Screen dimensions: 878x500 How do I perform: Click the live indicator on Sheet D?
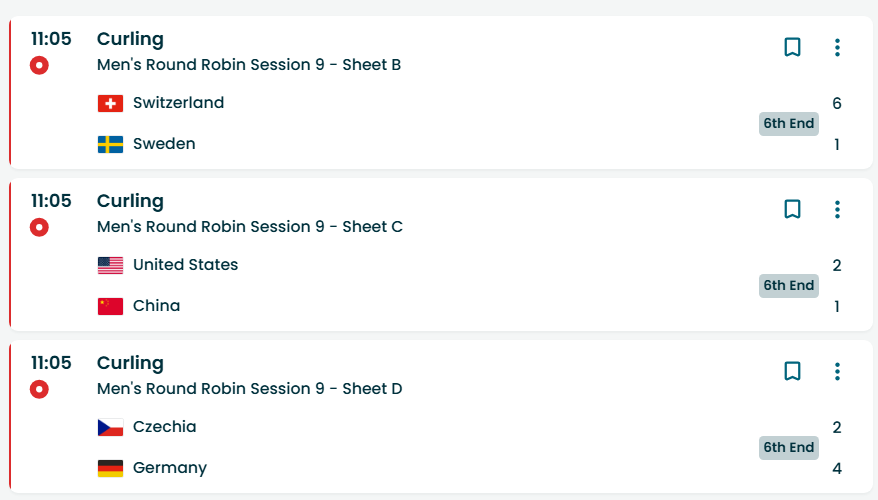point(39,390)
